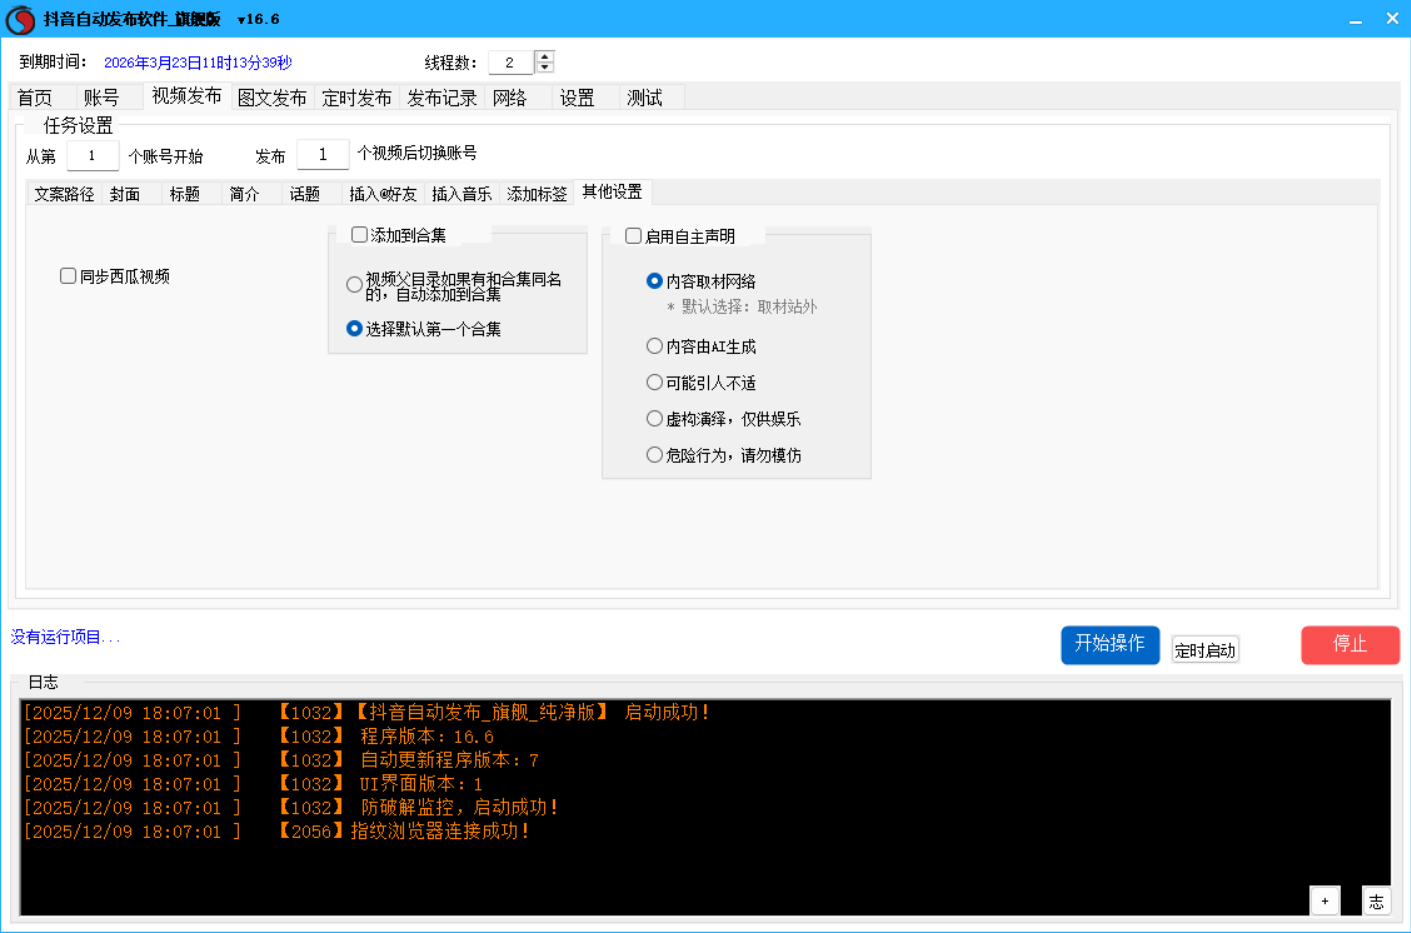Enable 启用自主声明 checkbox
Image resolution: width=1411 pixels, height=933 pixels.
point(633,236)
